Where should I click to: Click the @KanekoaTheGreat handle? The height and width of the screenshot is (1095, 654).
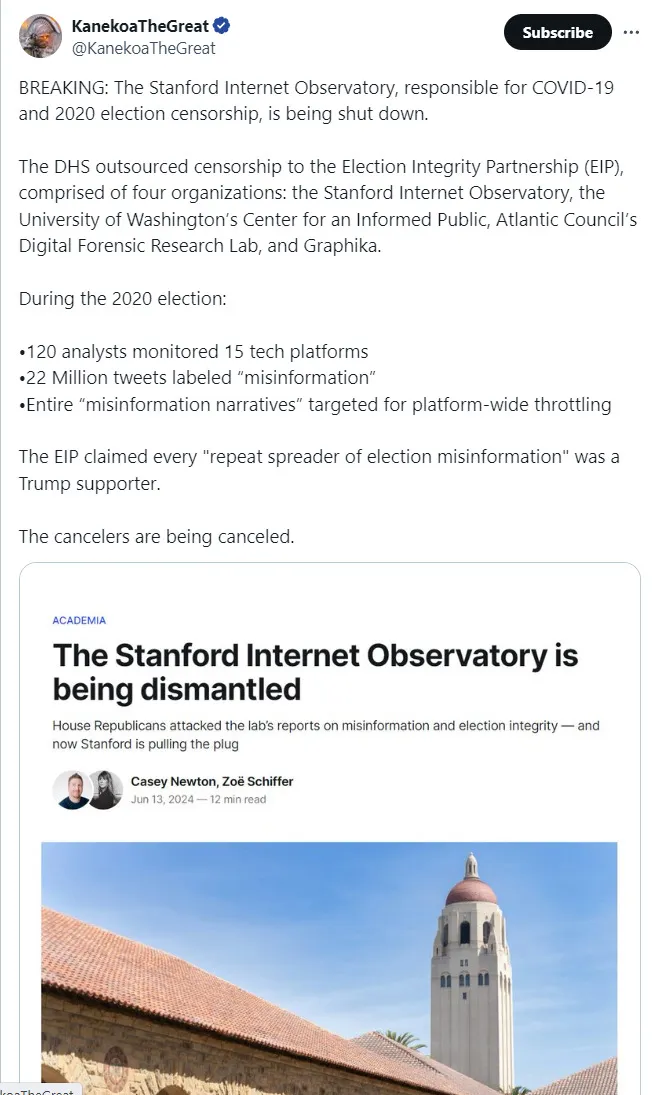(143, 47)
